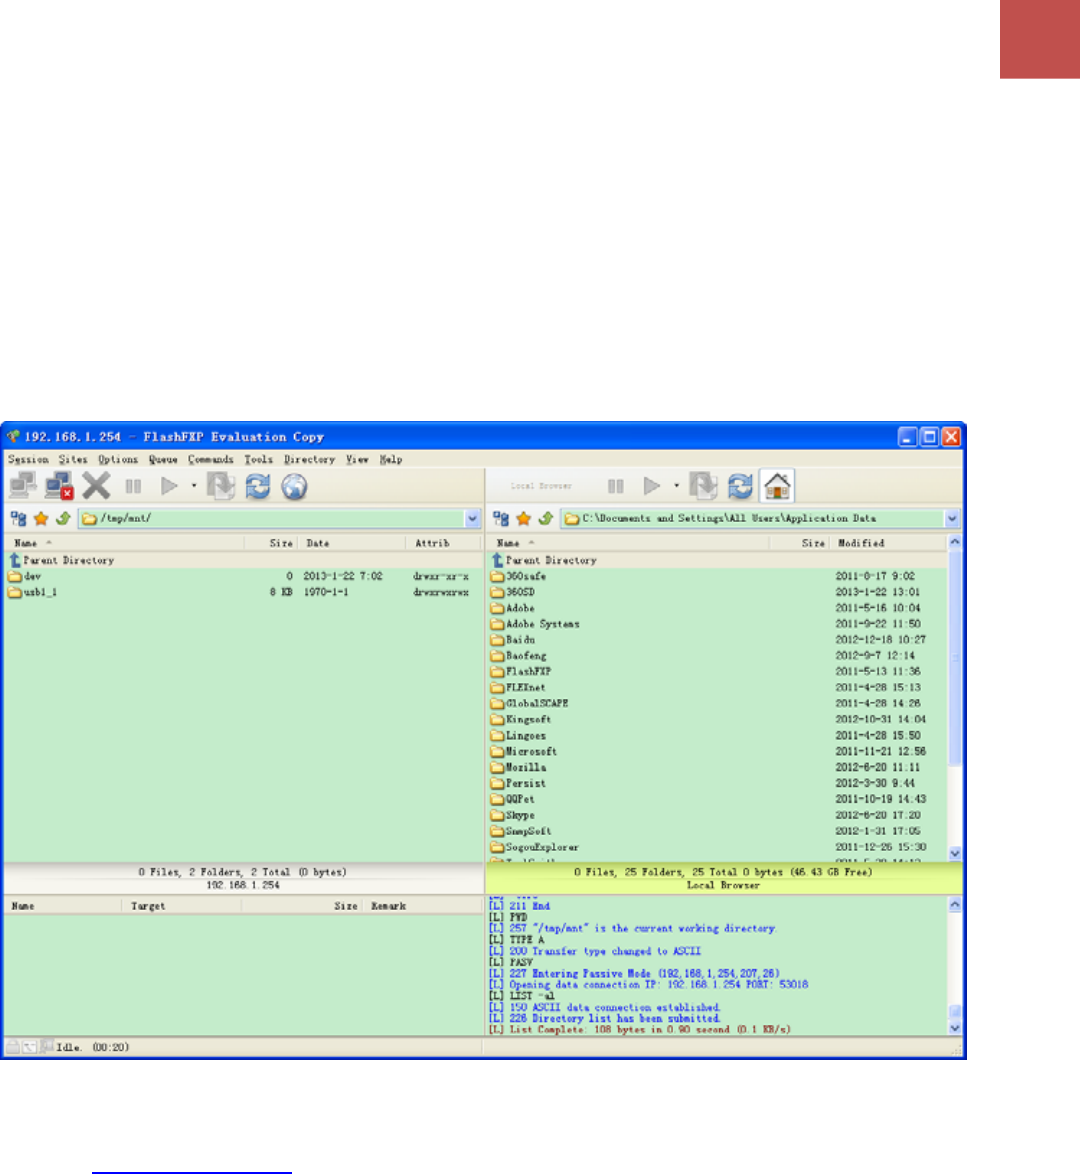This screenshot has width=1080, height=1174.
Task: Sort remote list by Size column
Action: click(271, 543)
